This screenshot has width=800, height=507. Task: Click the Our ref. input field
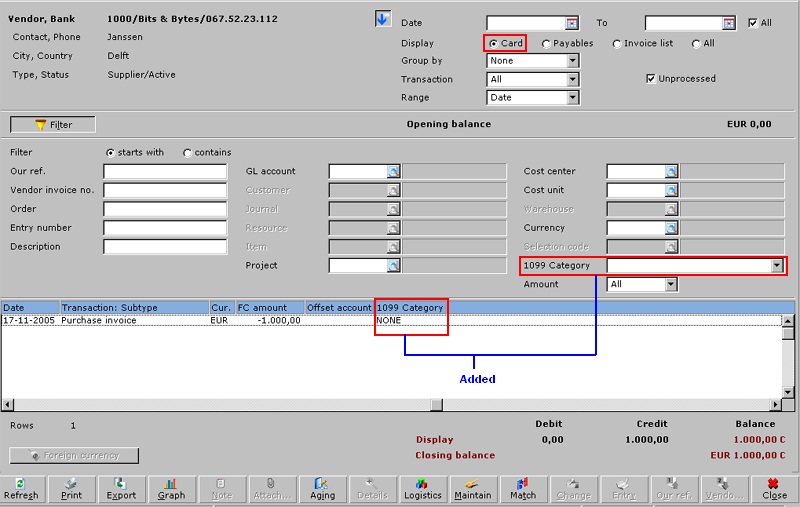pyautogui.click(x=165, y=172)
